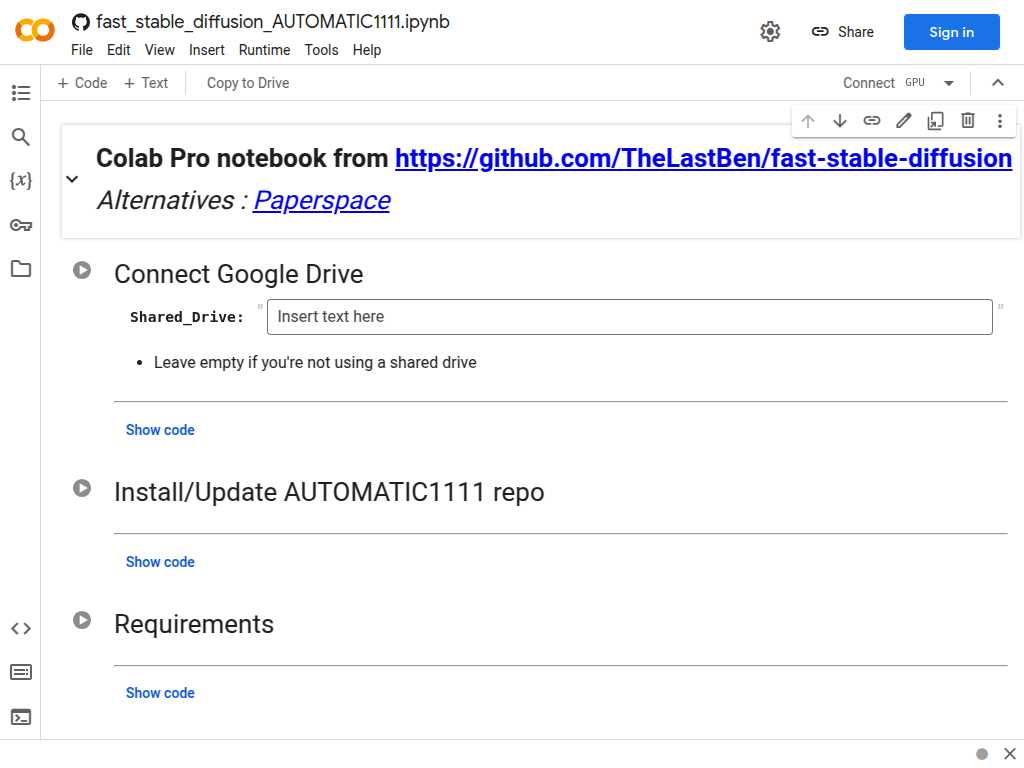Show code under Requirements
1024x768 pixels.
[160, 693]
